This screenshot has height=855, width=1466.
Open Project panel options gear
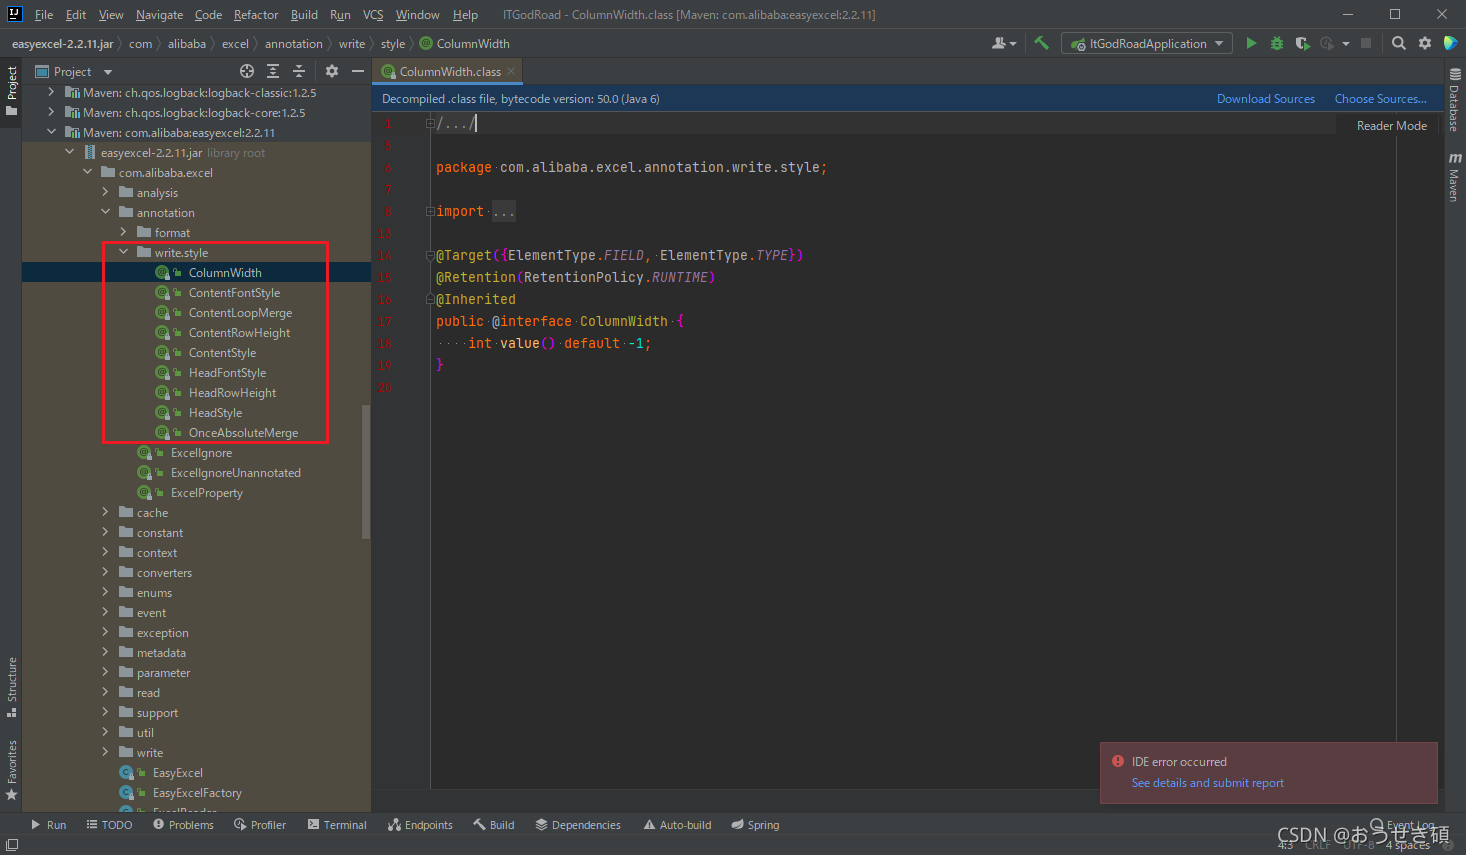click(332, 71)
